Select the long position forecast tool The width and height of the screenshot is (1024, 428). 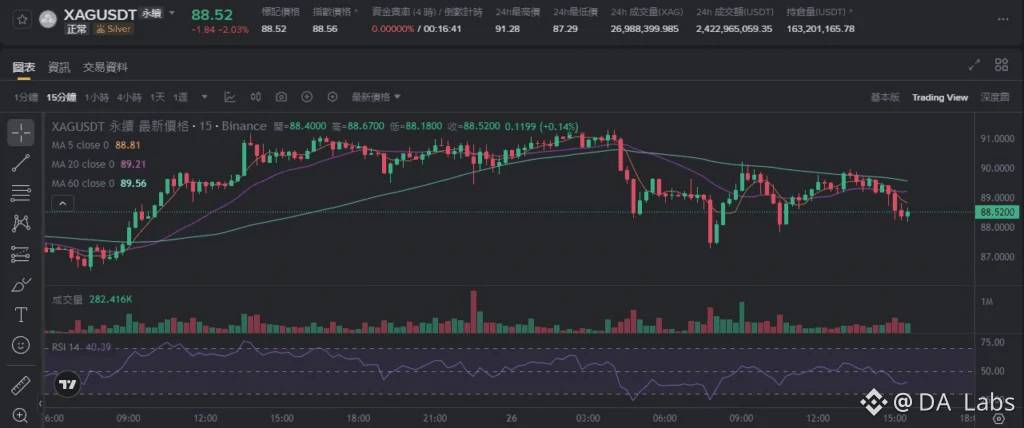pyautogui.click(x=21, y=254)
